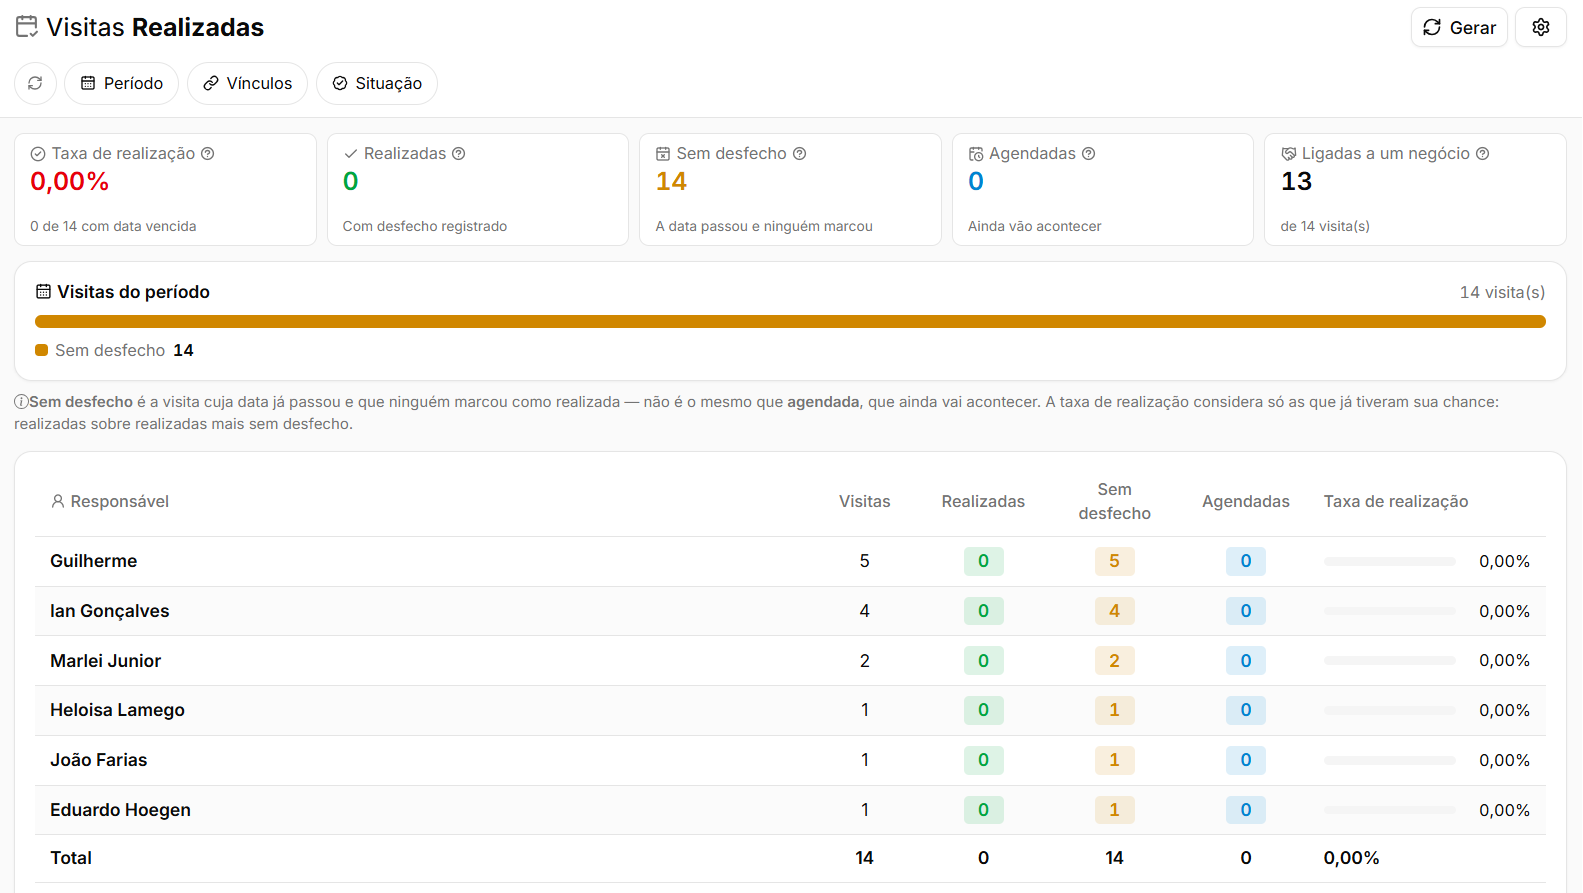Screen dimensions: 1583x893
Task: Select Guilherme's Sem desfecho badge showing 5
Action: [1114, 561]
